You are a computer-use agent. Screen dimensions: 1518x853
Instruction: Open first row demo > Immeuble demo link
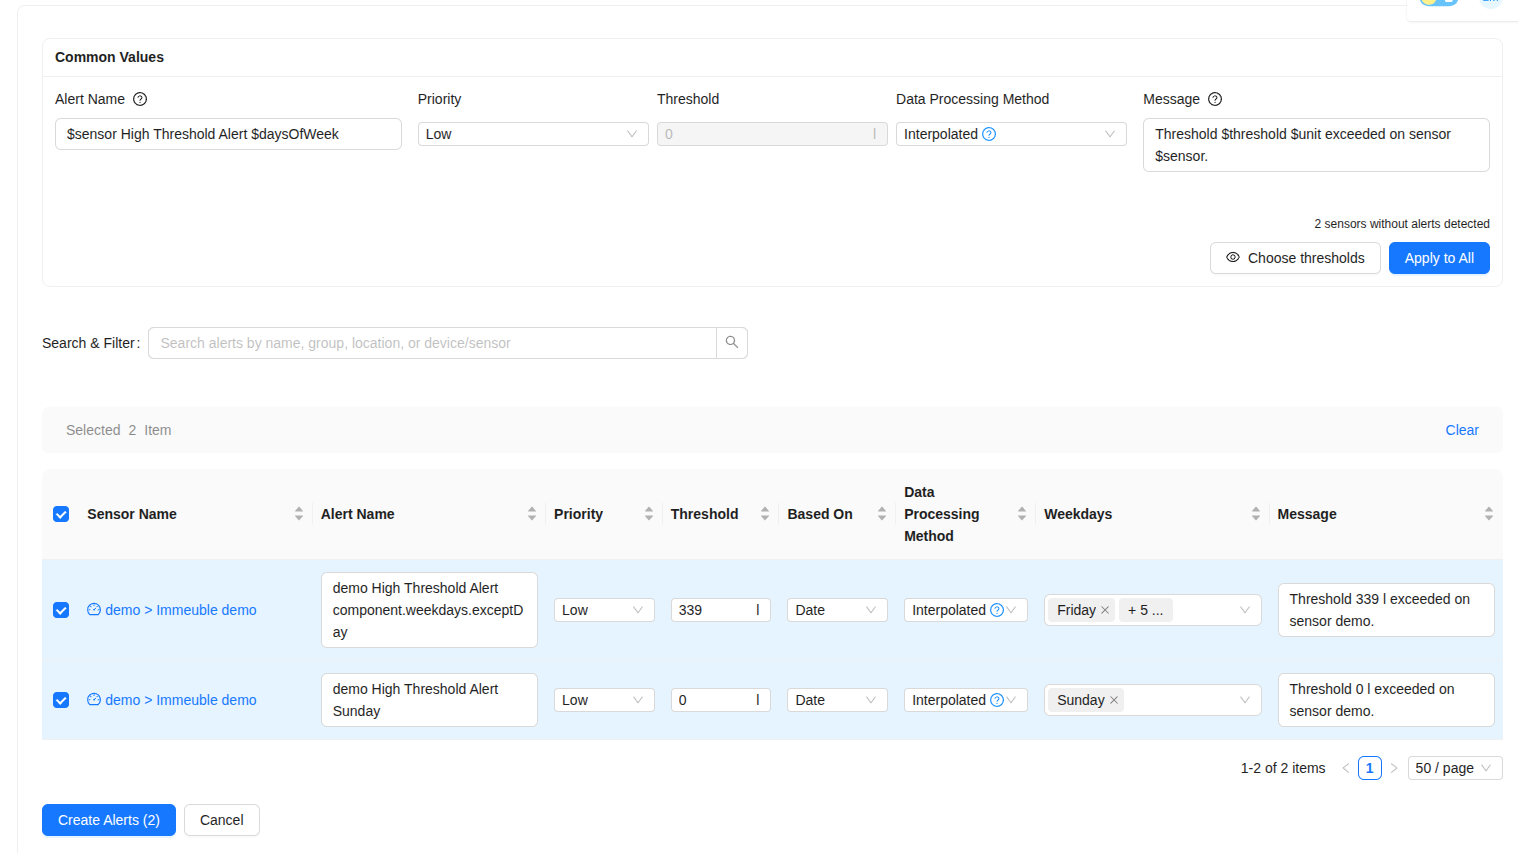click(180, 610)
